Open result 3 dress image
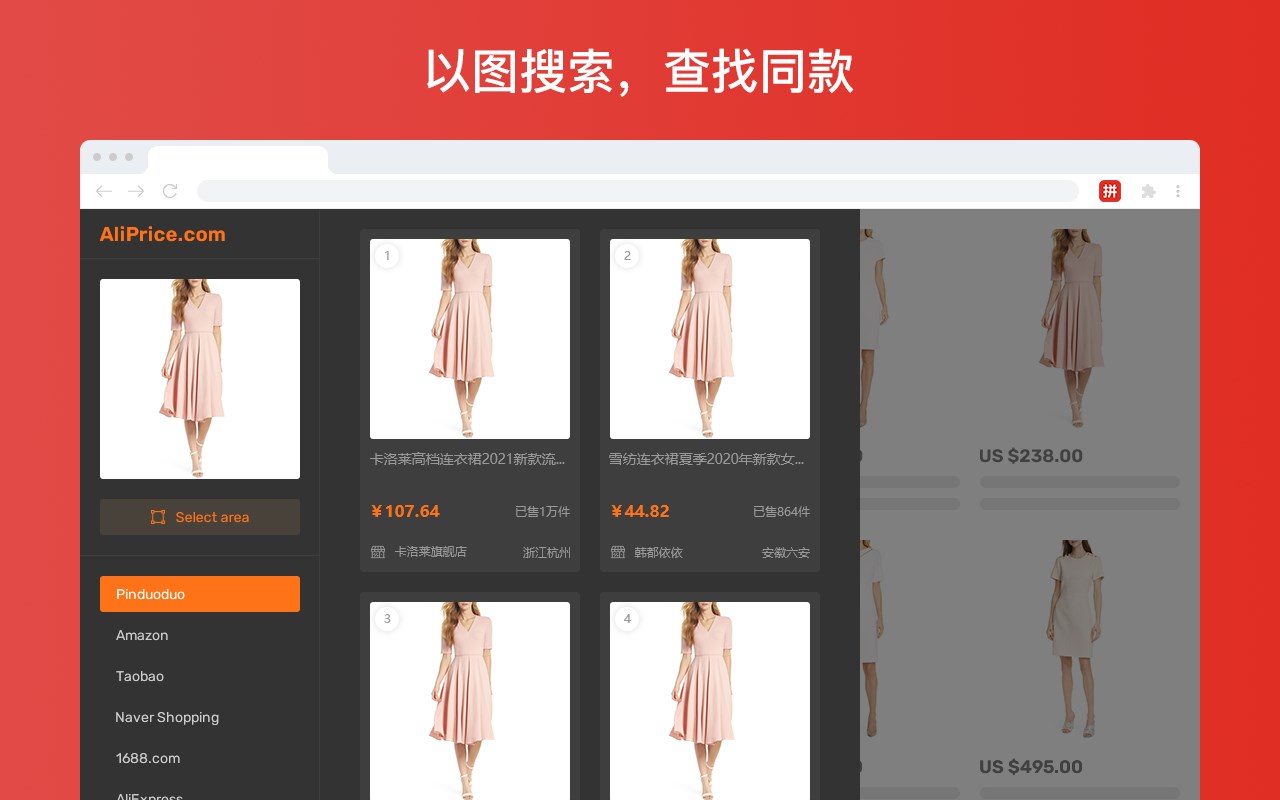The width and height of the screenshot is (1280, 800). 470,701
